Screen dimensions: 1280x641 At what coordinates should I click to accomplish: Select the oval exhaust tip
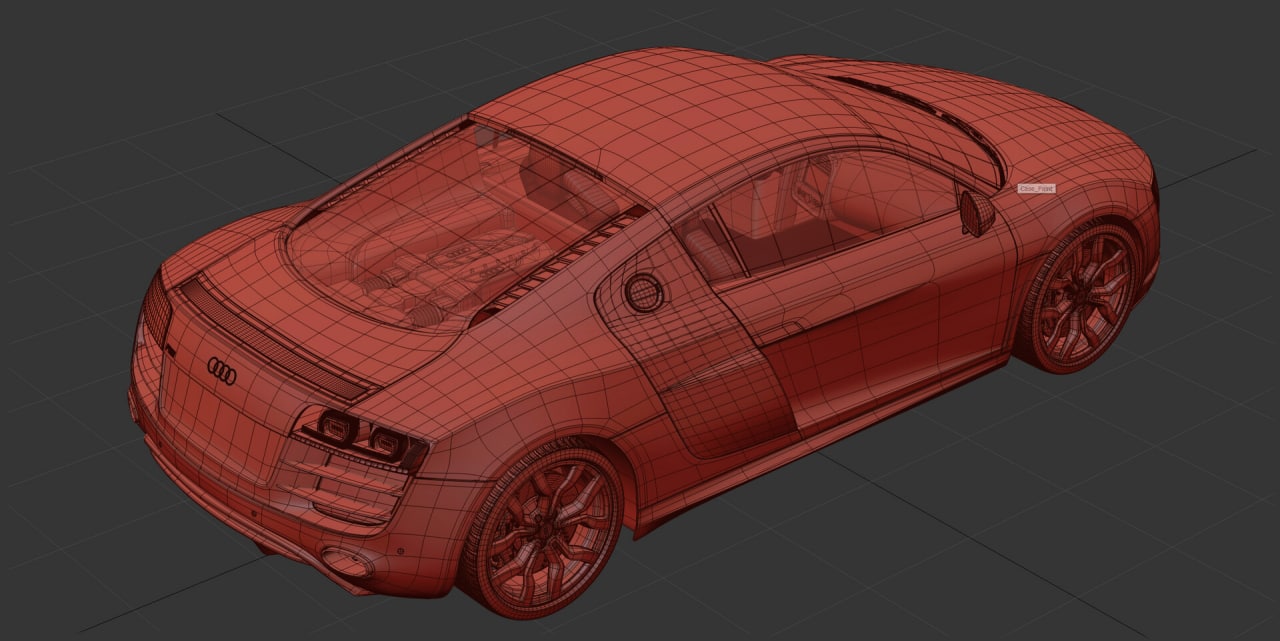348,561
